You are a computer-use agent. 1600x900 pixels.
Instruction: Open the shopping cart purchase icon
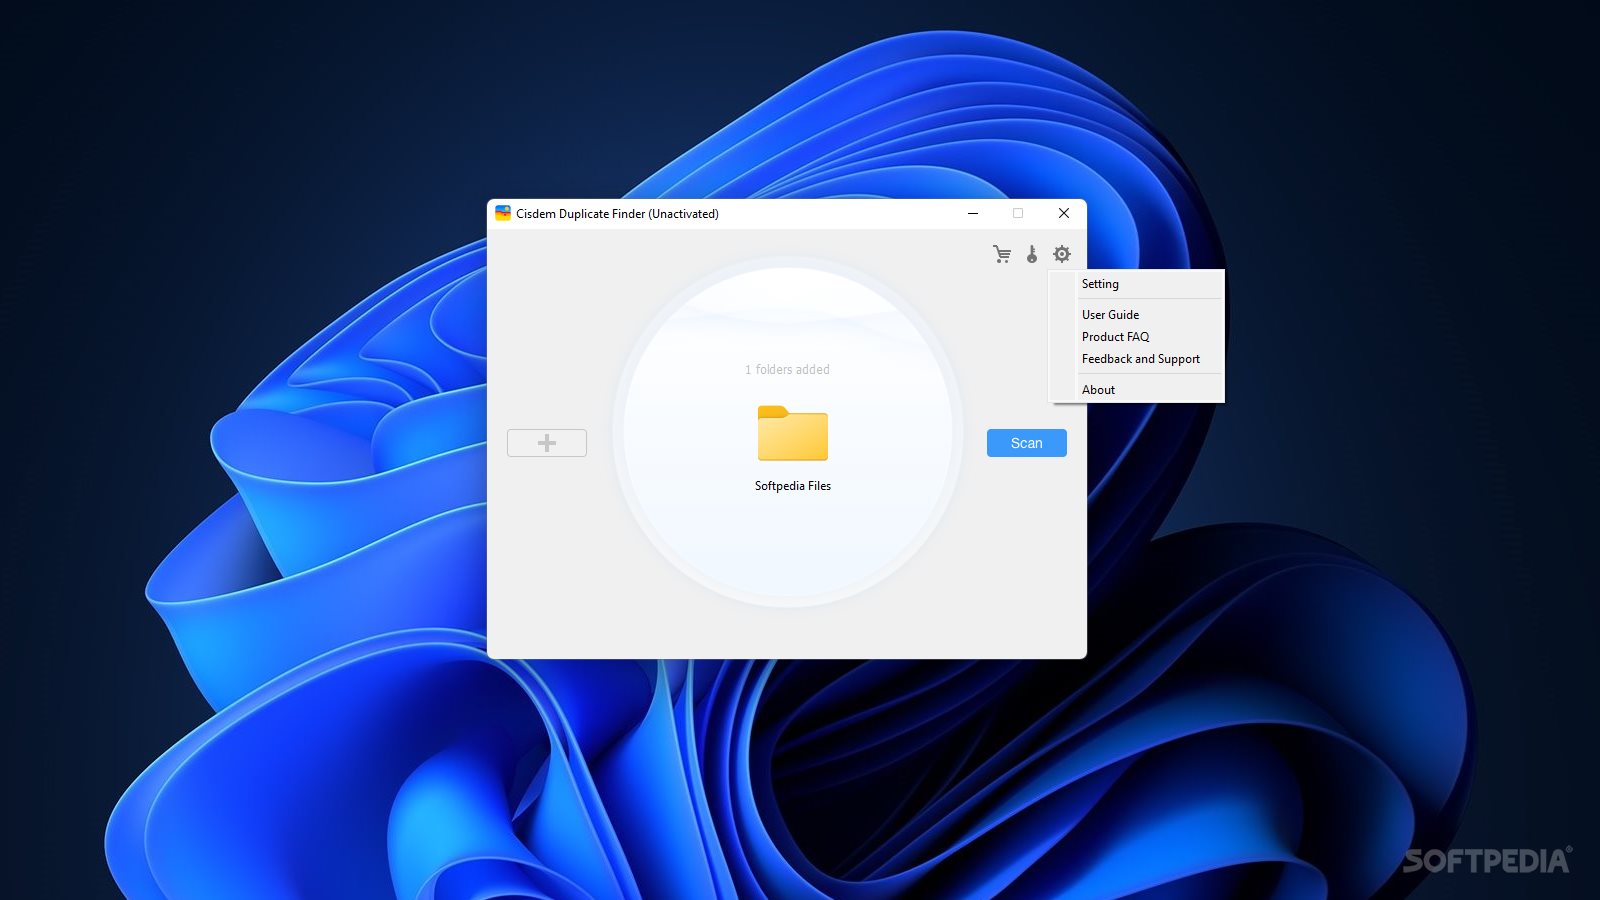coord(1002,254)
